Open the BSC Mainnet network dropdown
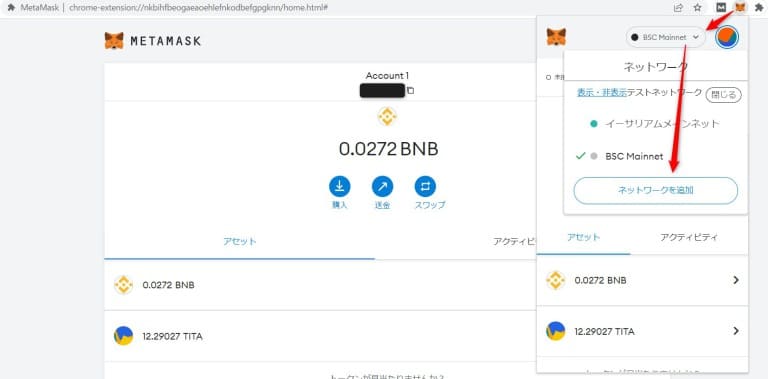Screen dimensions: 768x379 coord(665,37)
